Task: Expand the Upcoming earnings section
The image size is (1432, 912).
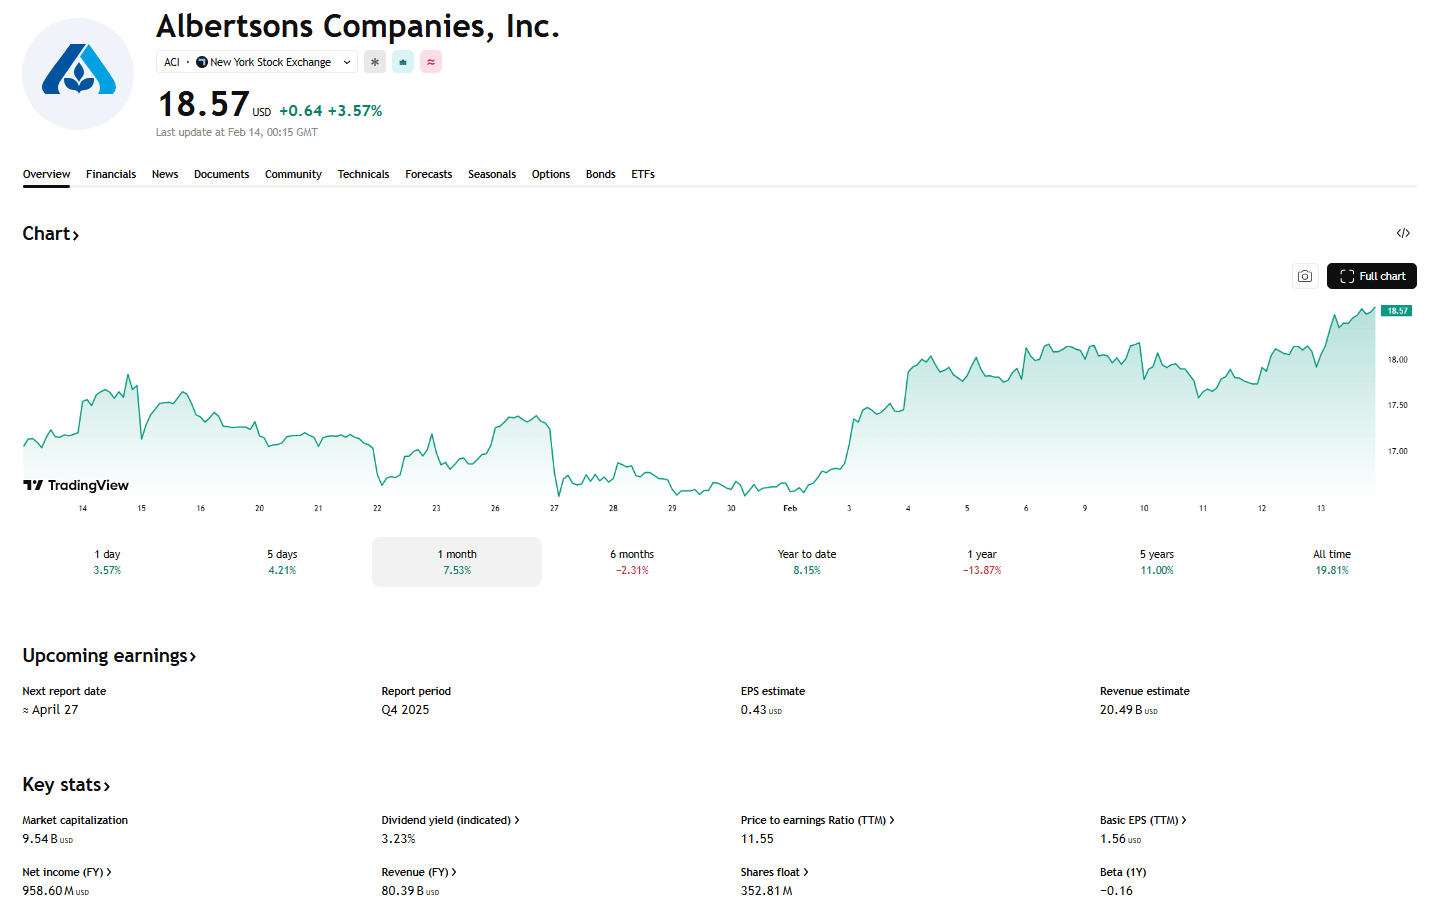Action: pyautogui.click(x=109, y=656)
